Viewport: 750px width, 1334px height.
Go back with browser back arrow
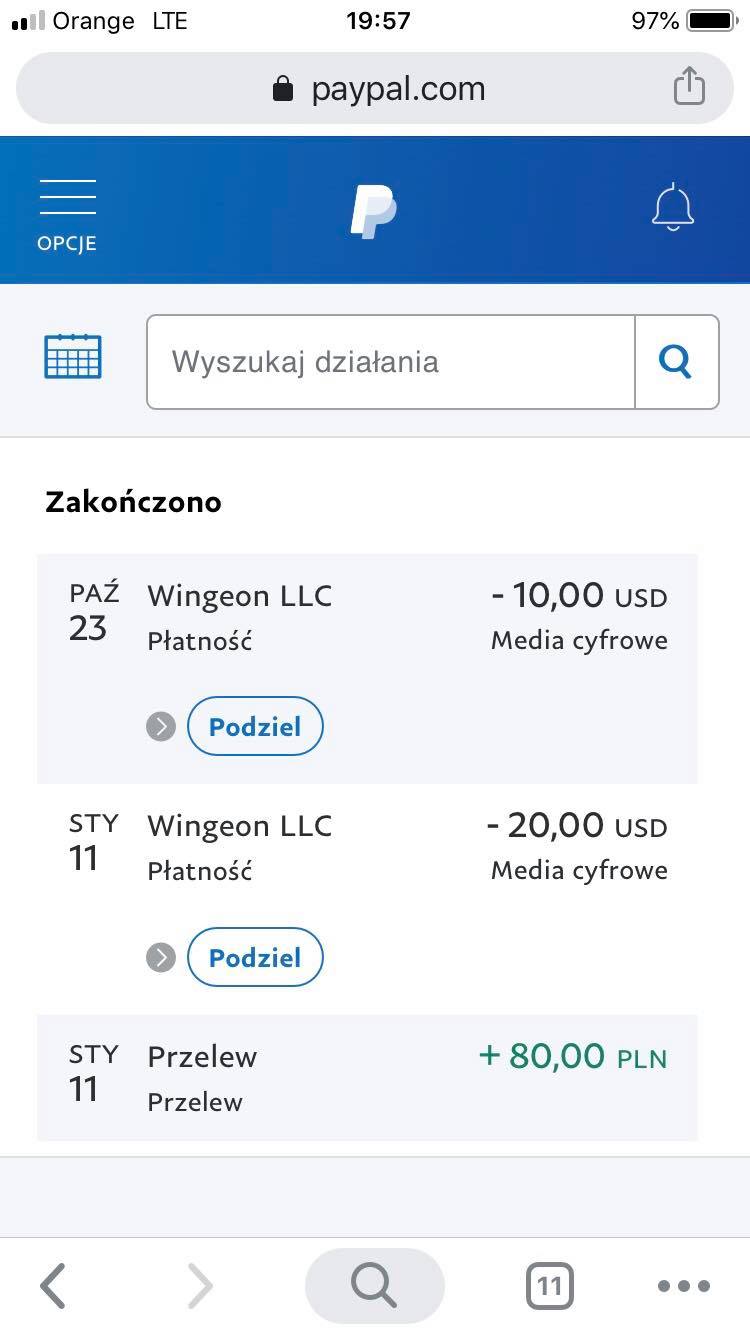pos(53,1286)
